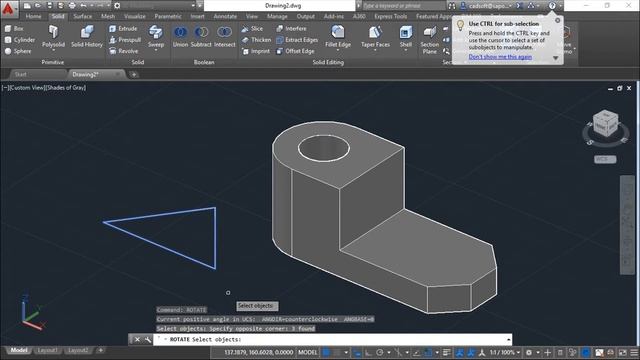Switch to the Parametric ribbon tab
Screen dimensions: 640x360
[168, 16]
